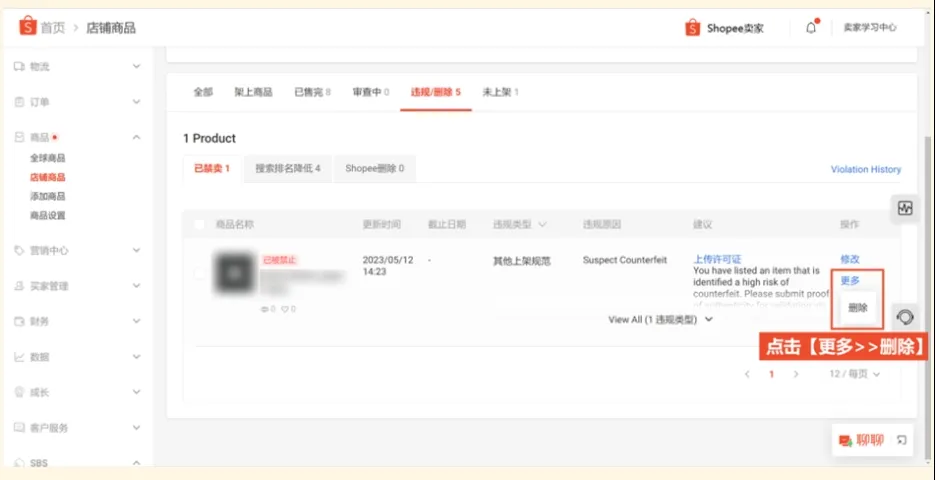The height and width of the screenshot is (480, 939).
Task: Go to the previous page arrow
Action: (747, 374)
